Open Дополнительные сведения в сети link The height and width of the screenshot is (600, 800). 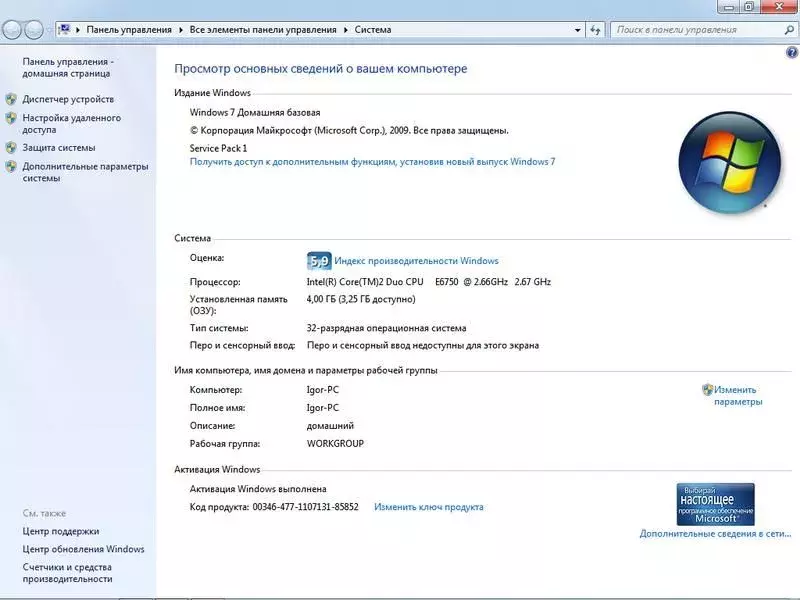pos(715,534)
